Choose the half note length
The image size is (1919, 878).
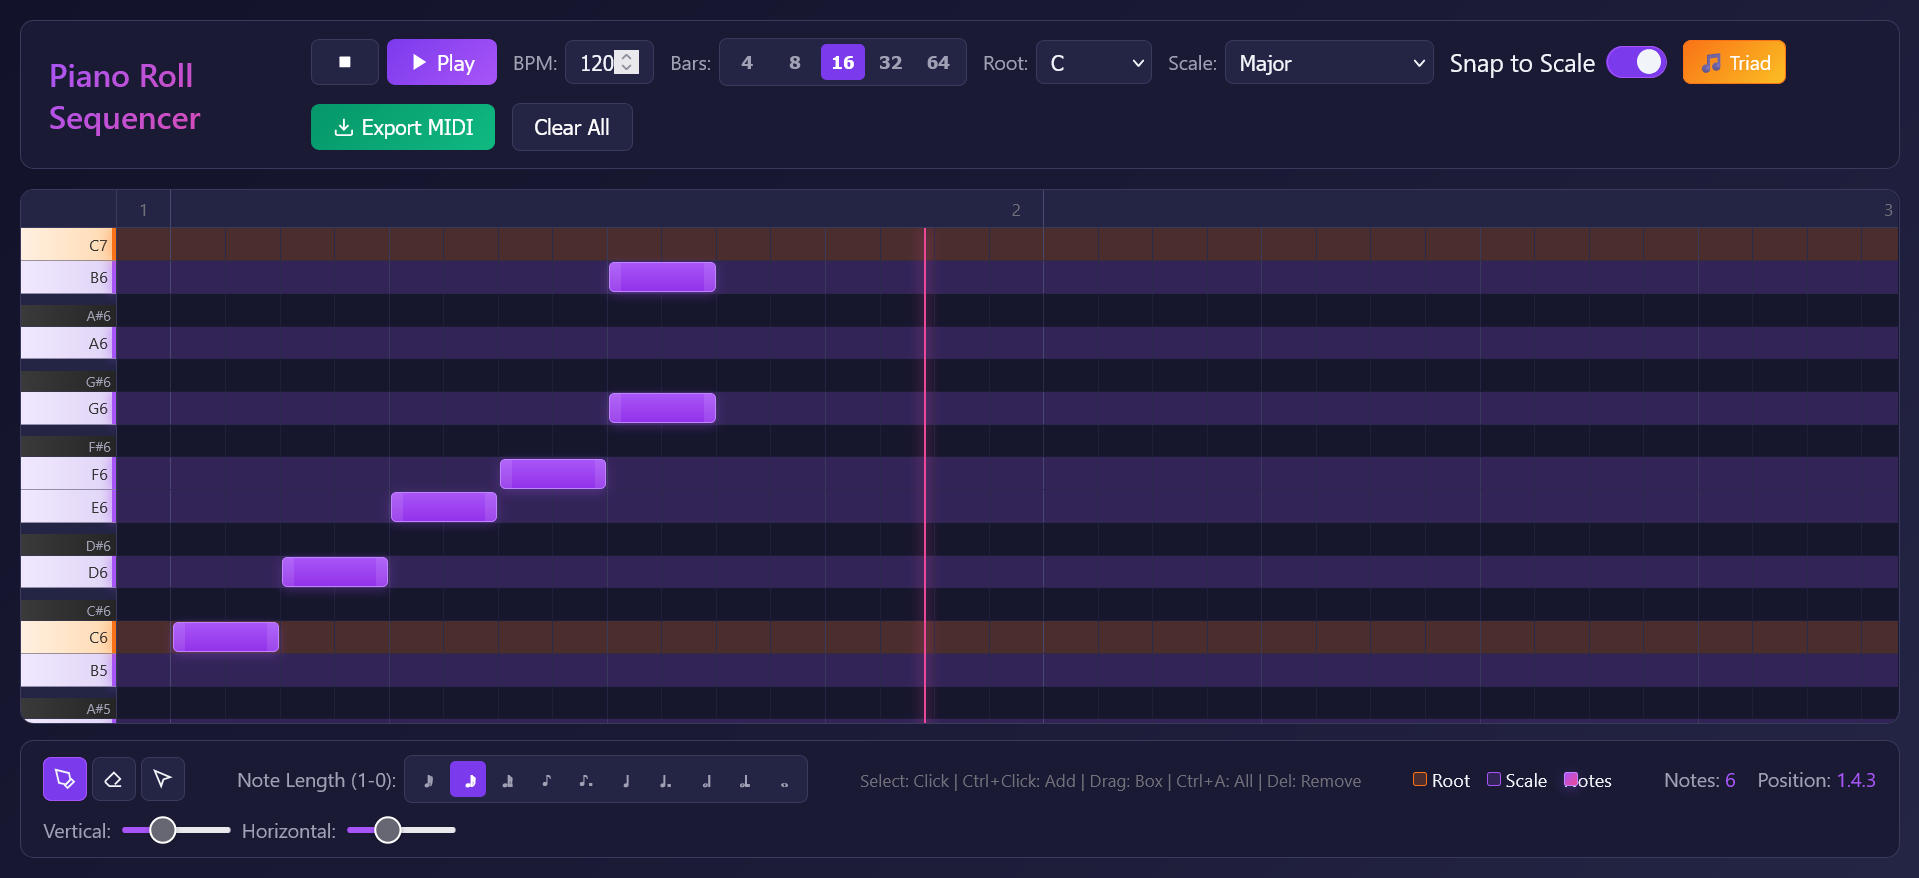(x=706, y=781)
